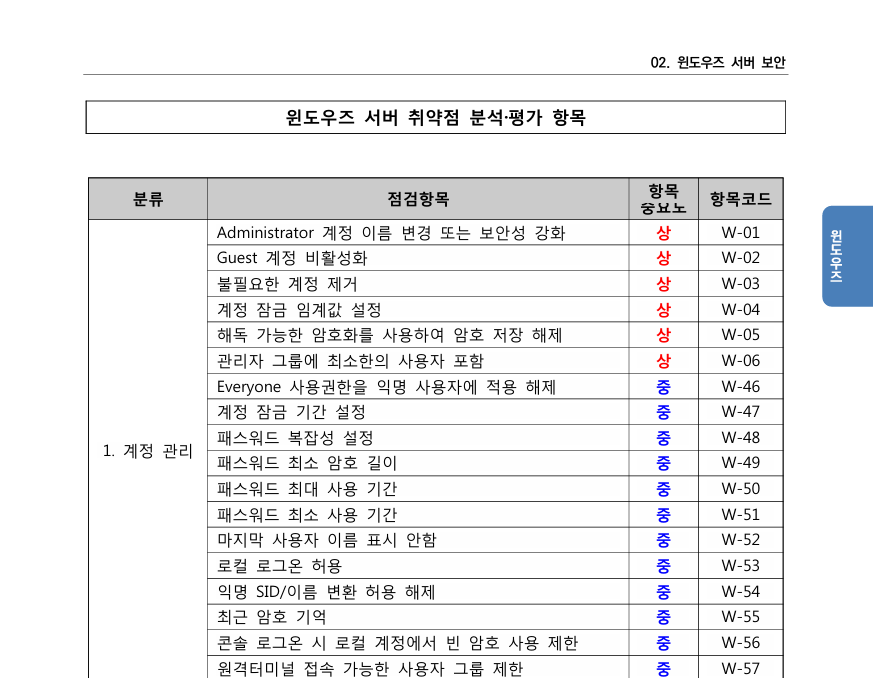Click the 분류 column header
This screenshot has height=678, width=873.
(x=148, y=199)
